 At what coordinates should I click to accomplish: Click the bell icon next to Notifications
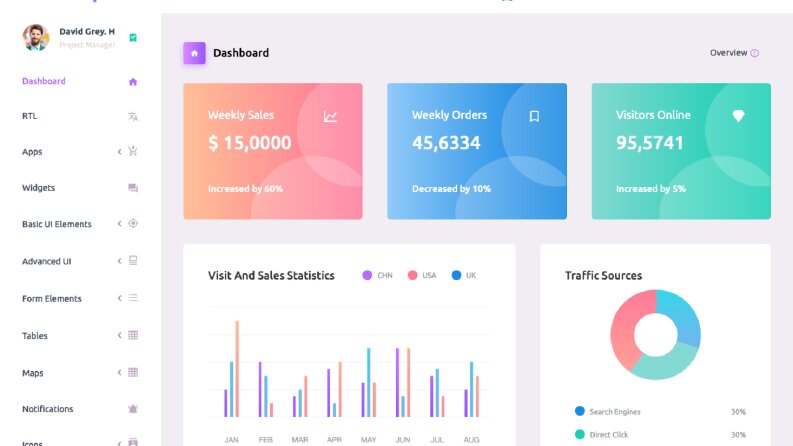tap(133, 409)
